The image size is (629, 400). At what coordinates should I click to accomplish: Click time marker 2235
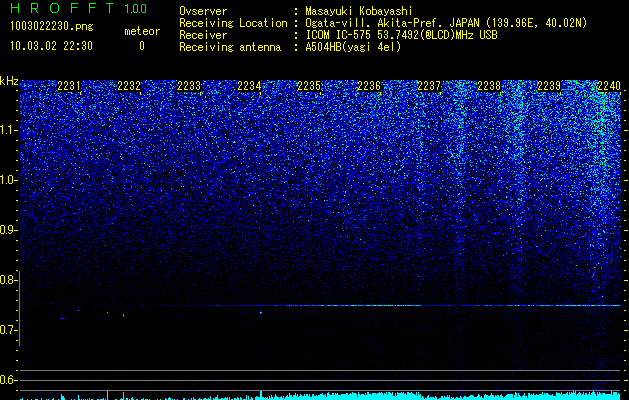click(x=309, y=86)
